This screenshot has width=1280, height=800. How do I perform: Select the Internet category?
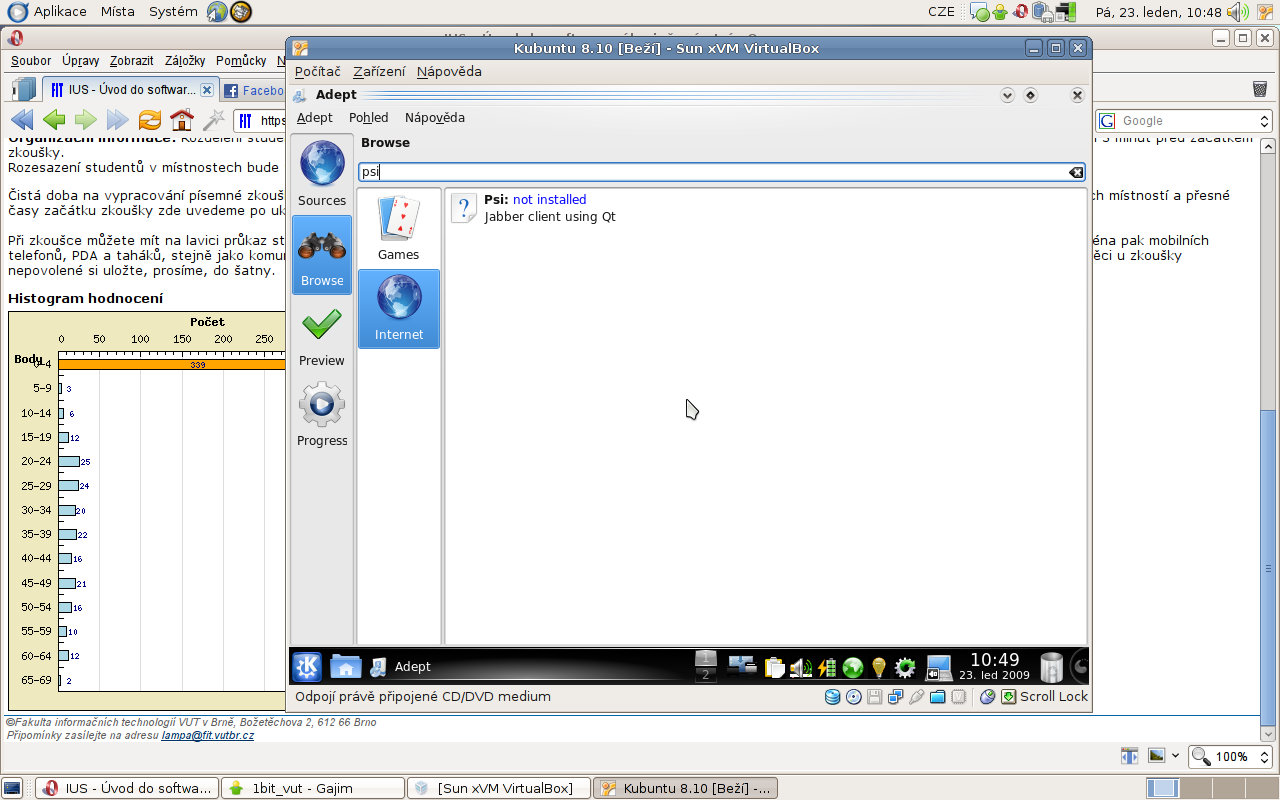coord(399,308)
